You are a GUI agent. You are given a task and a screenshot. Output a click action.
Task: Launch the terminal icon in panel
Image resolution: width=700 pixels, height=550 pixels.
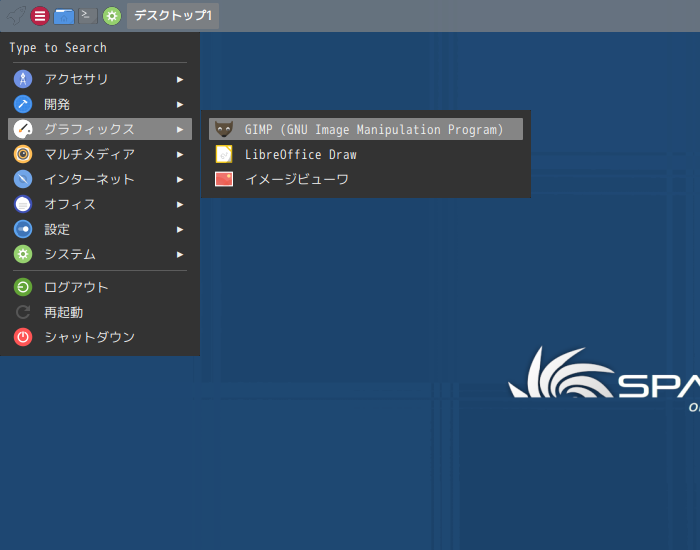[88, 16]
